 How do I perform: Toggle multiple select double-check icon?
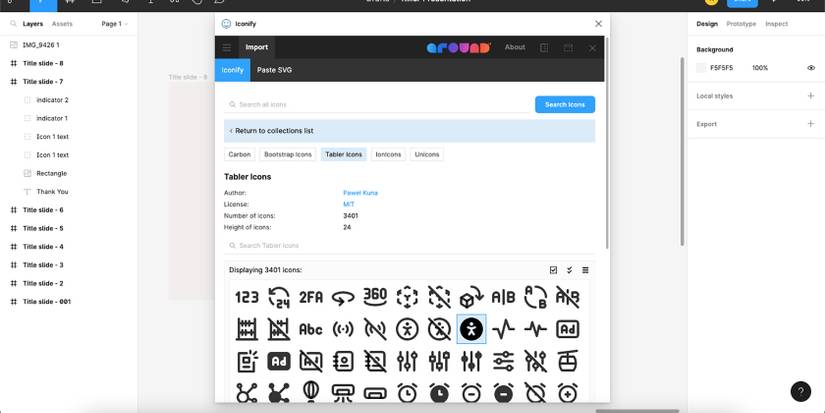pos(569,270)
